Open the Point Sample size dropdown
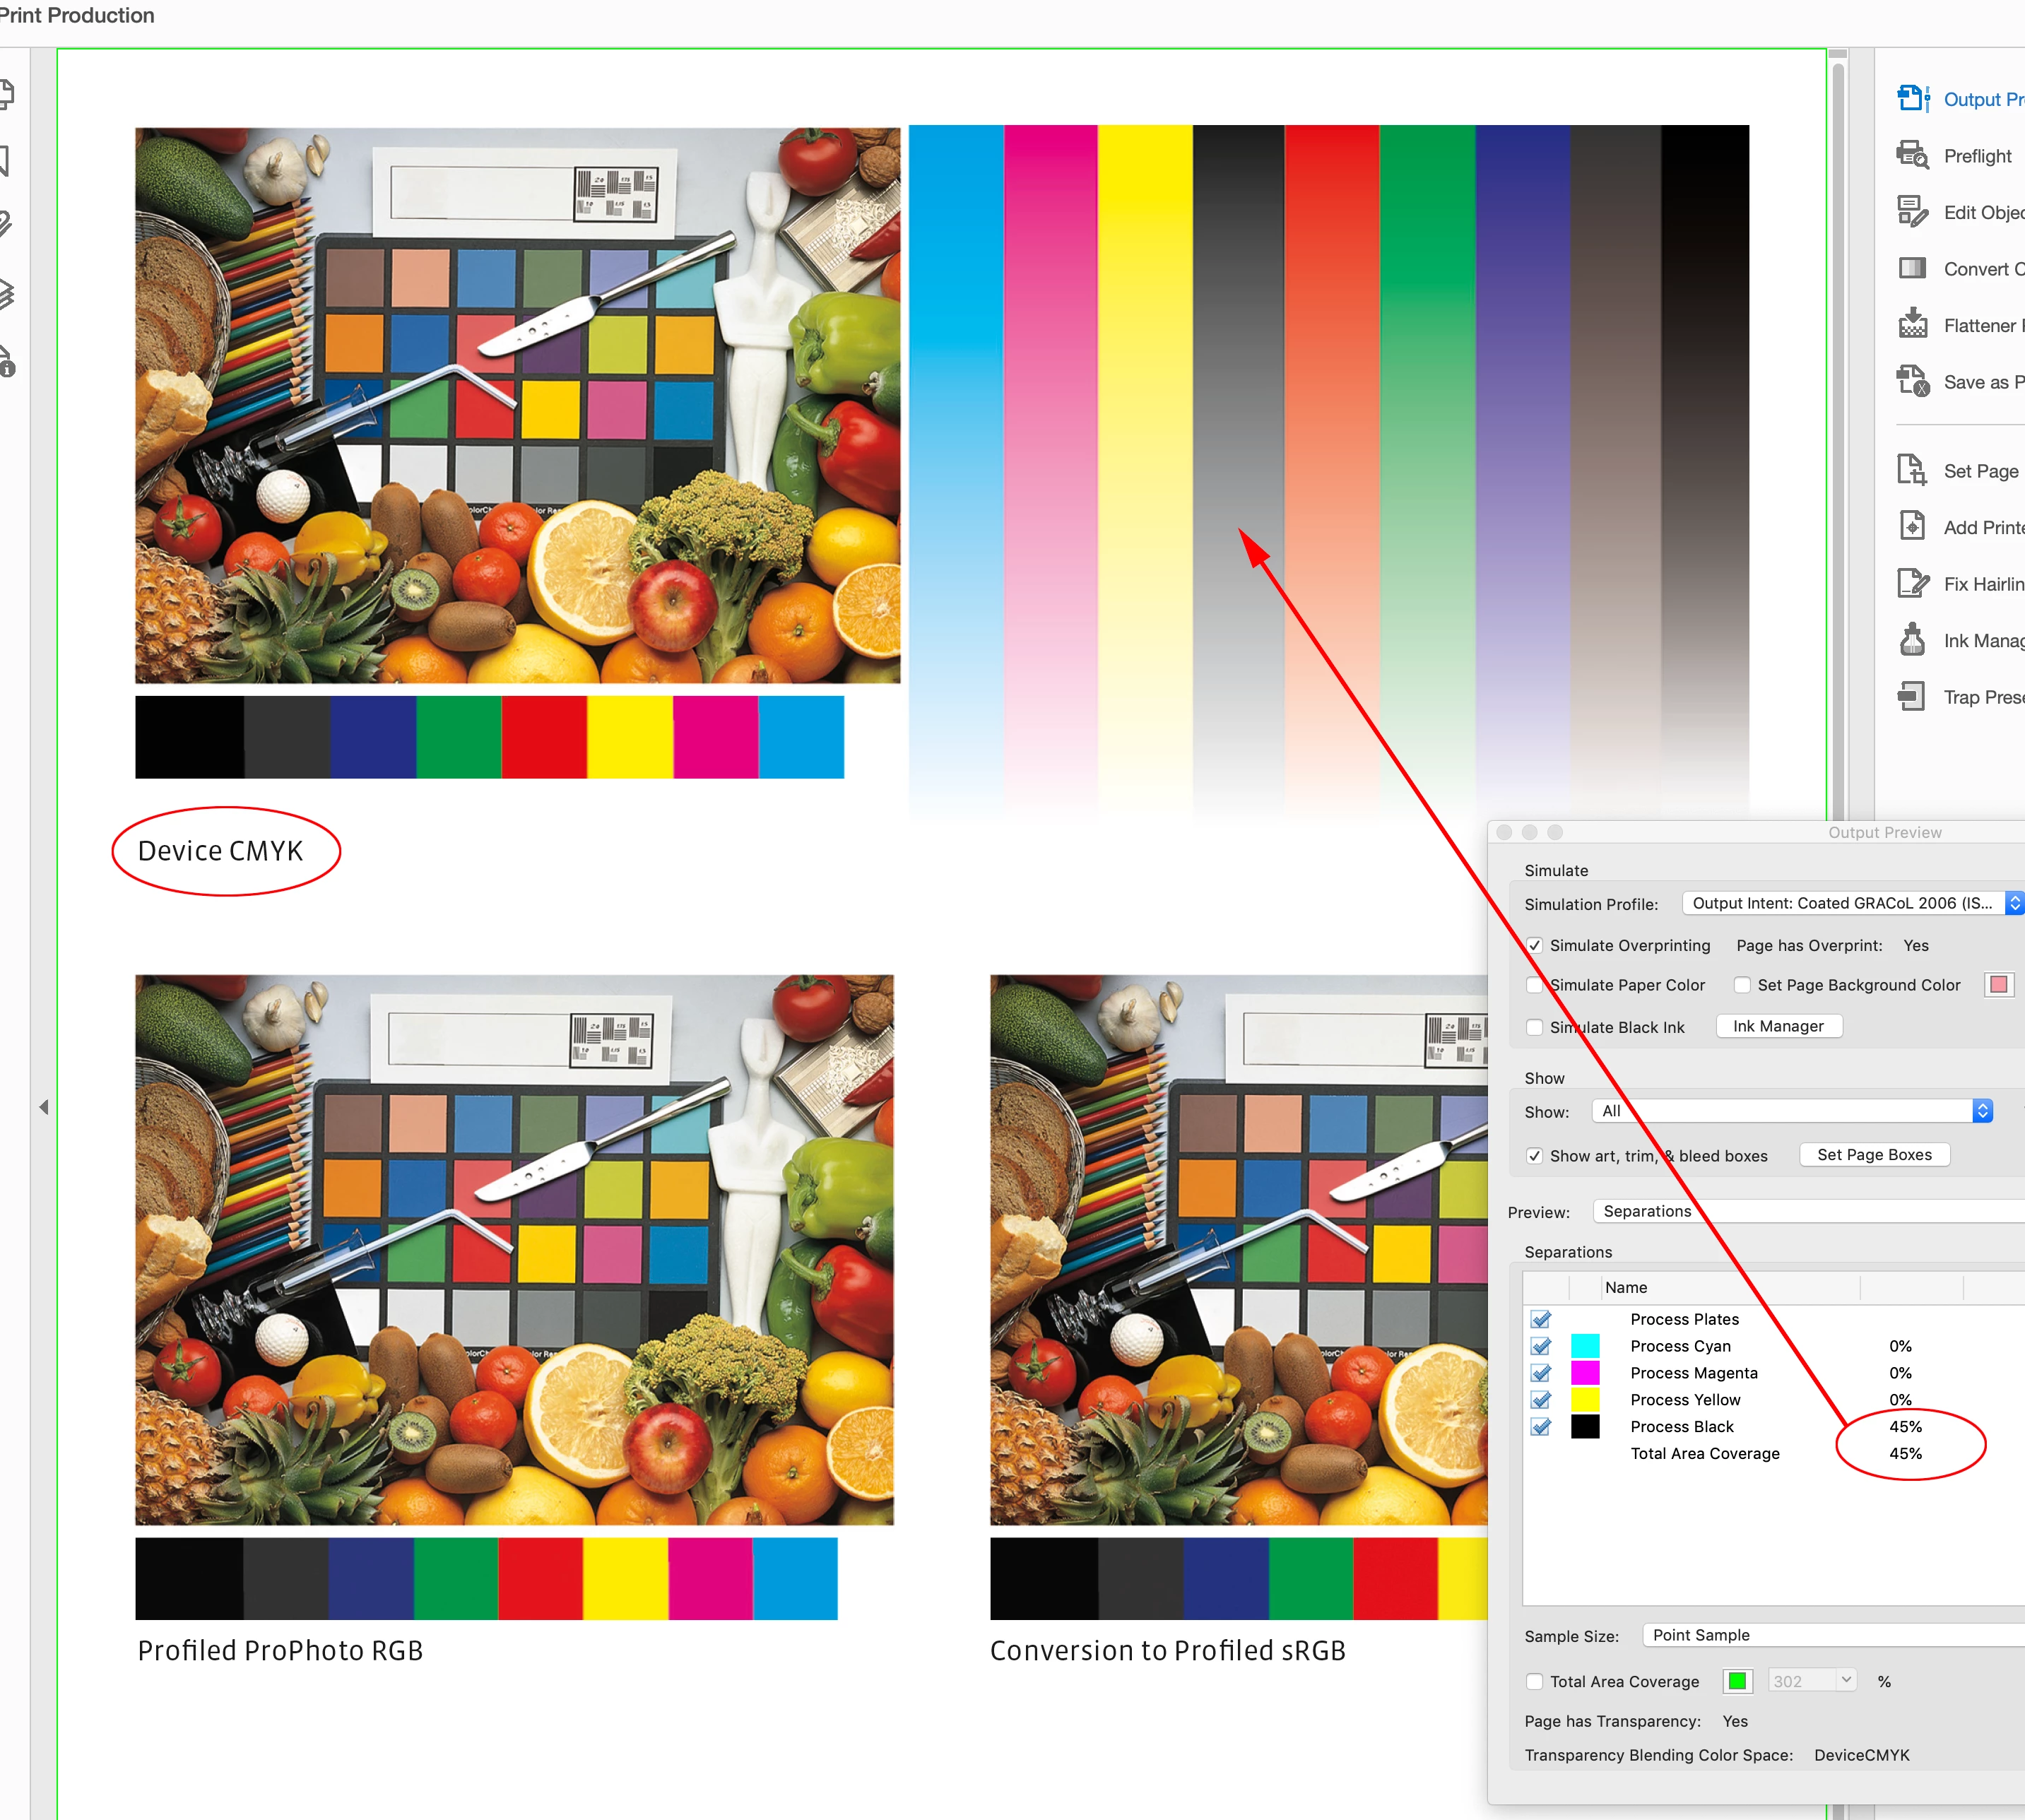This screenshot has height=1820, width=2025. click(x=1830, y=1635)
